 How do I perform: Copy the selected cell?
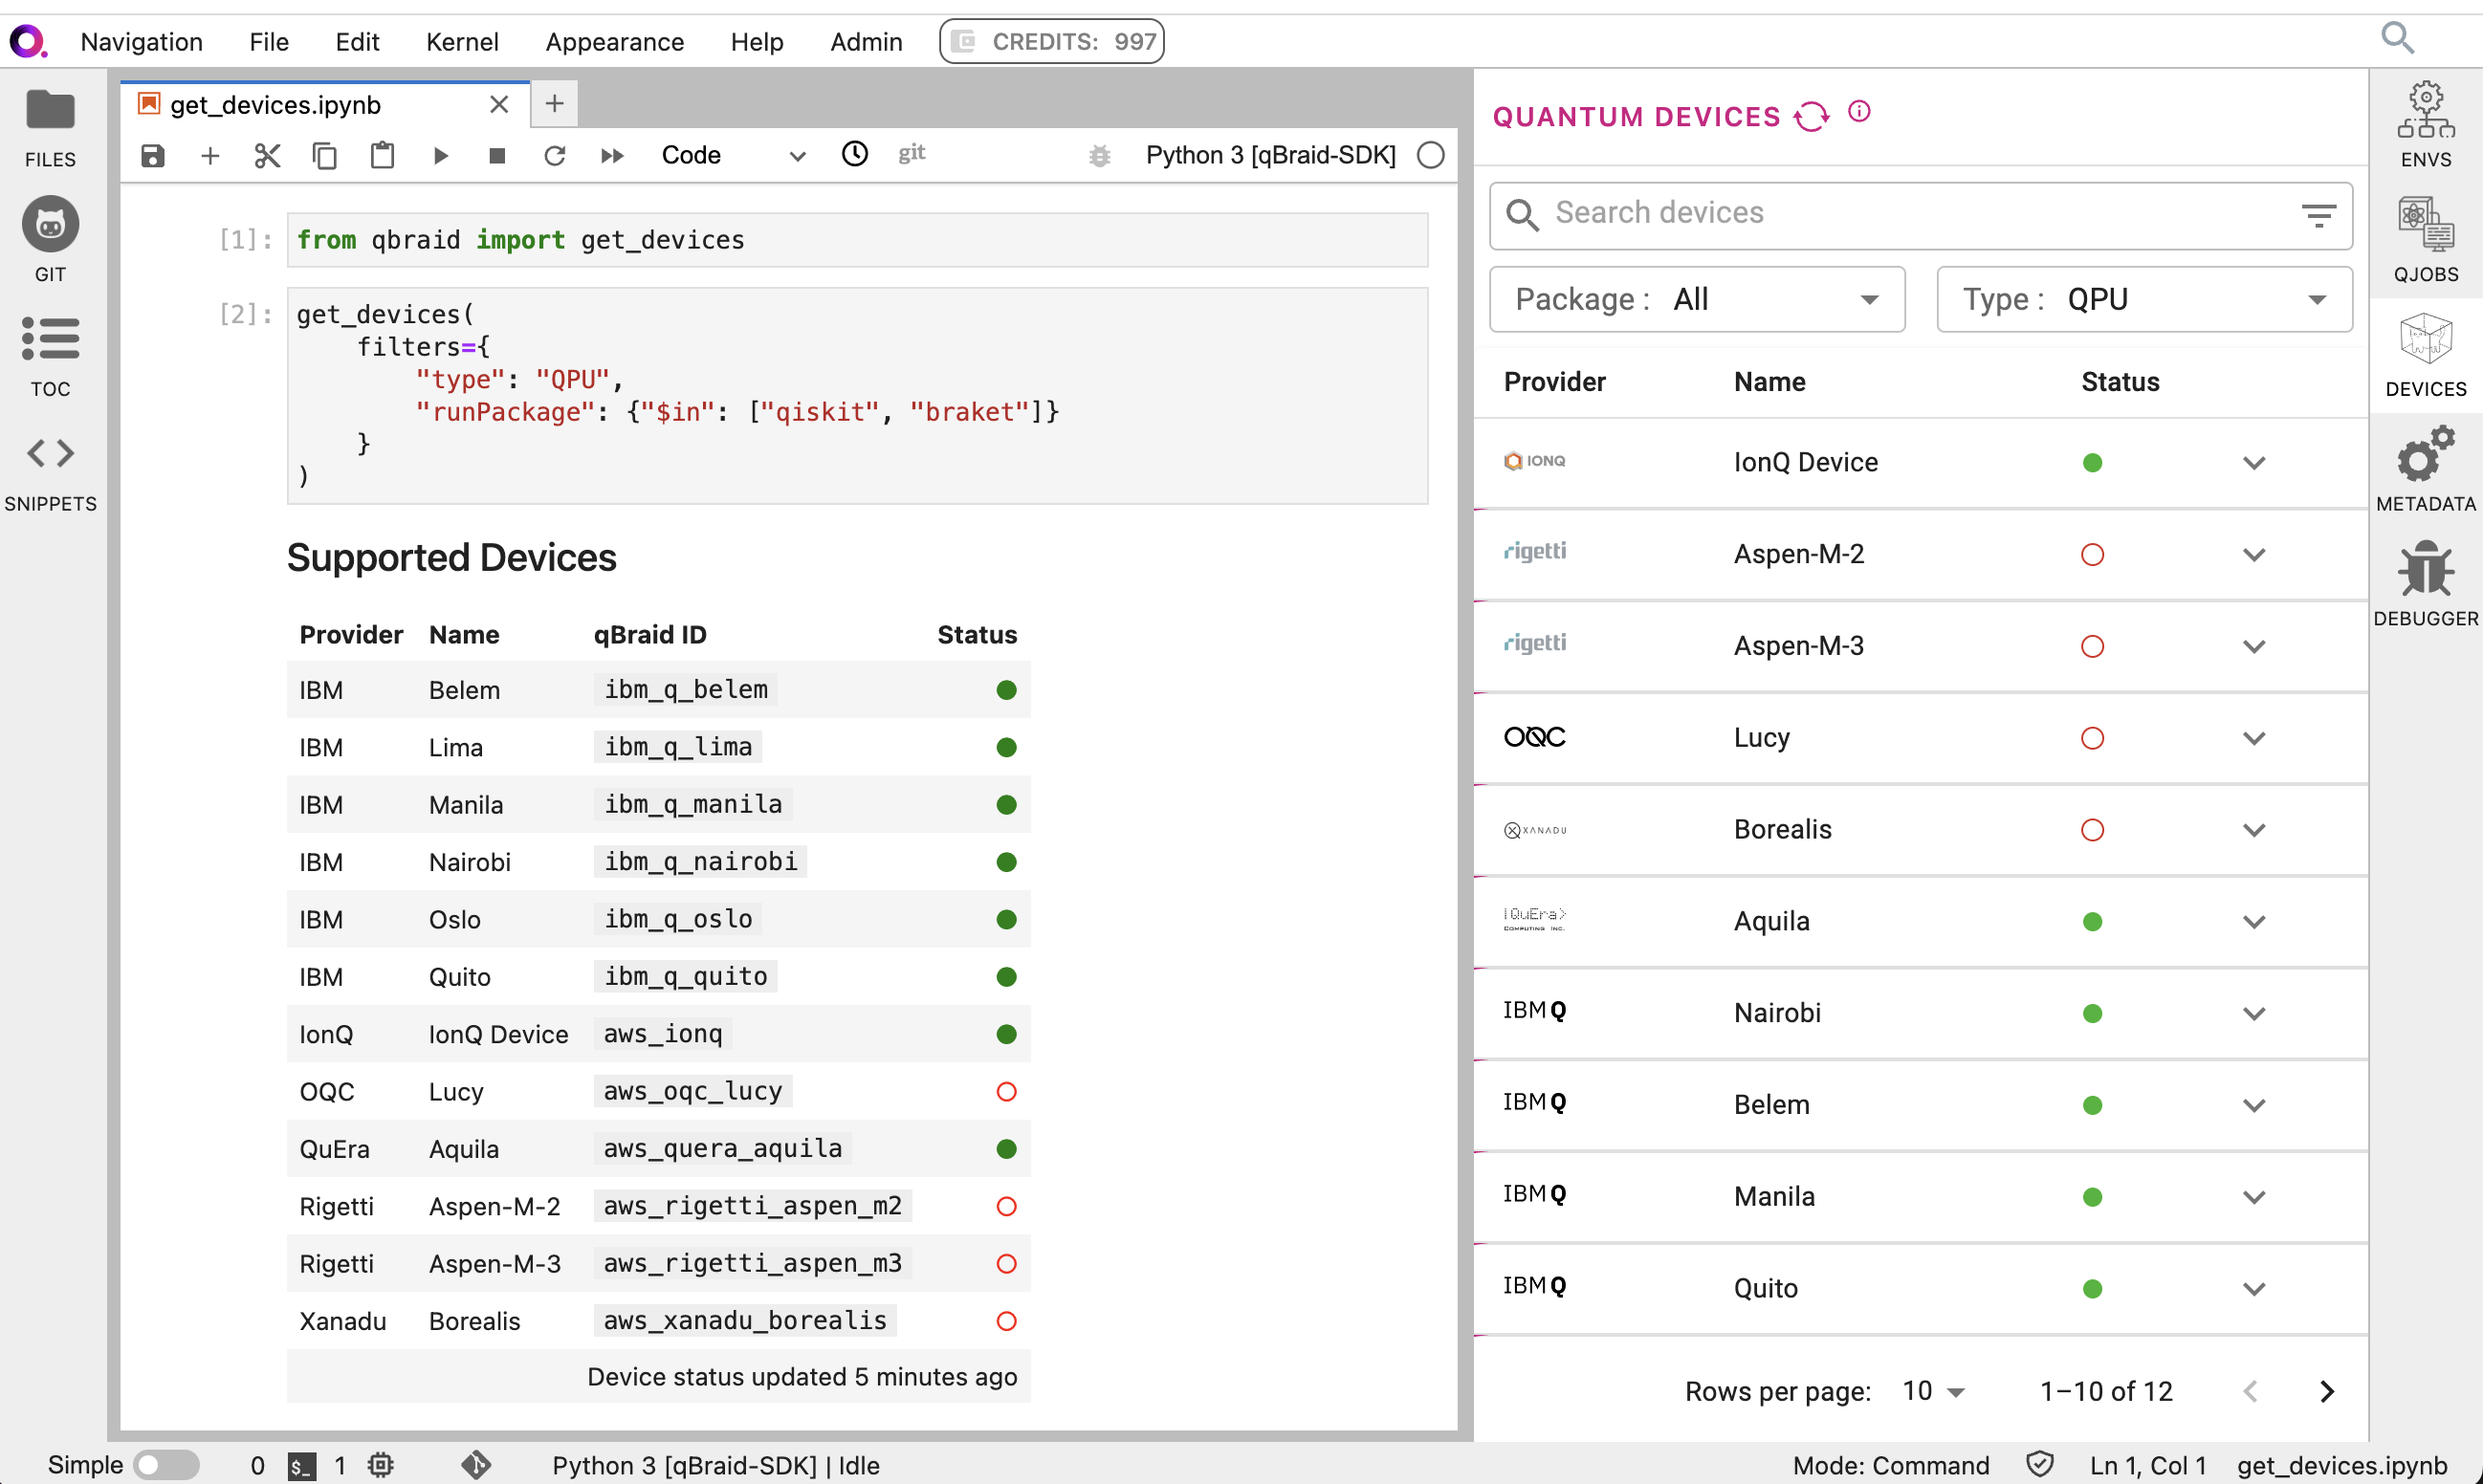tap(325, 155)
